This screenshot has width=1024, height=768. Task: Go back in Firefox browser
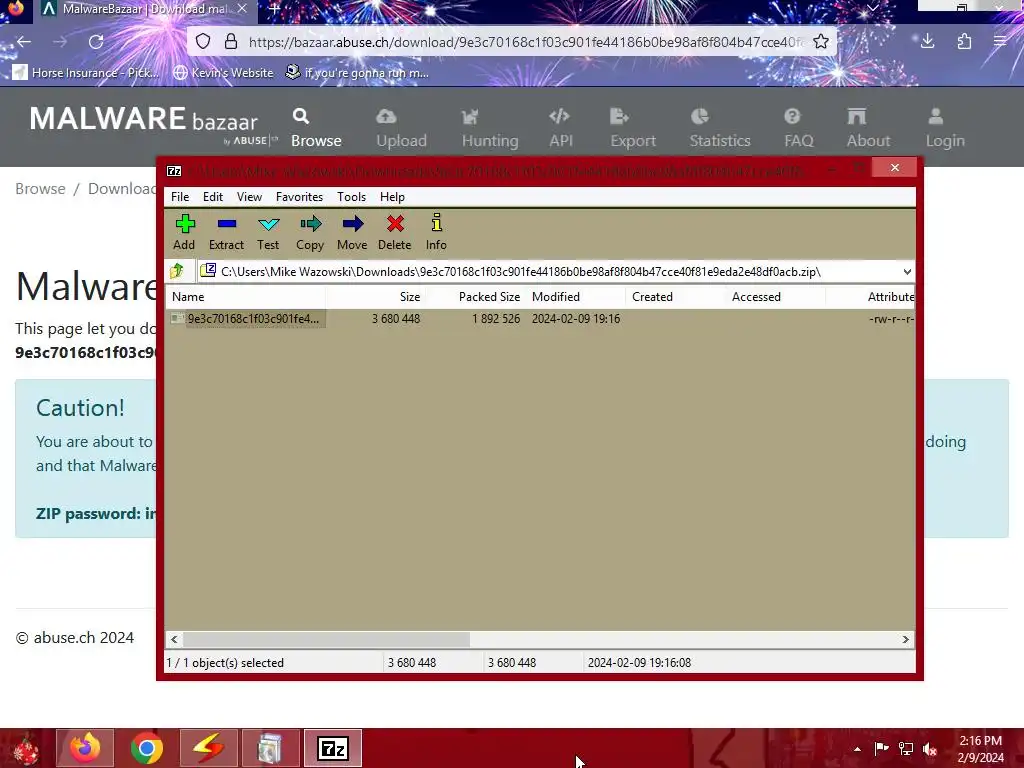[24, 42]
